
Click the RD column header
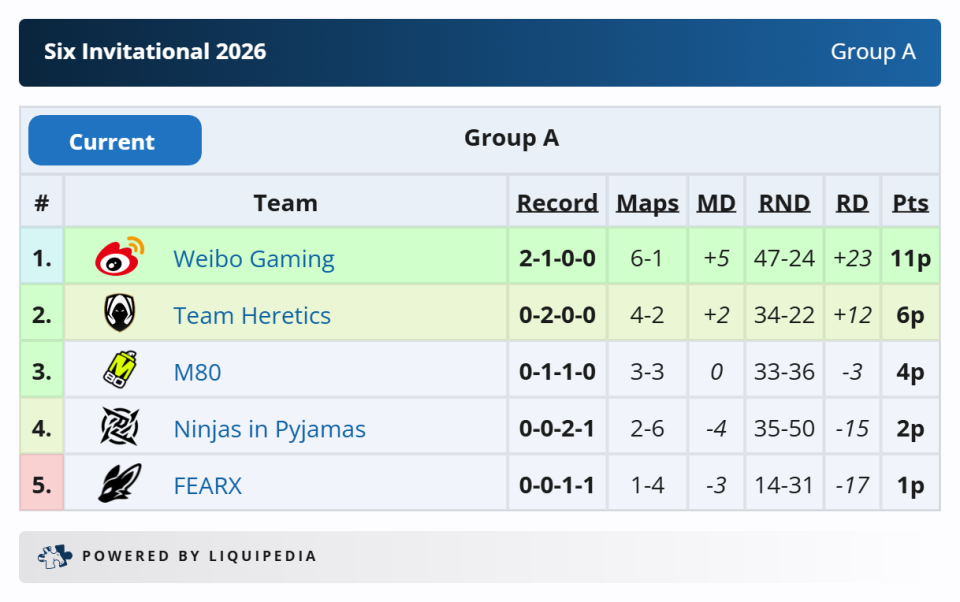pos(852,203)
